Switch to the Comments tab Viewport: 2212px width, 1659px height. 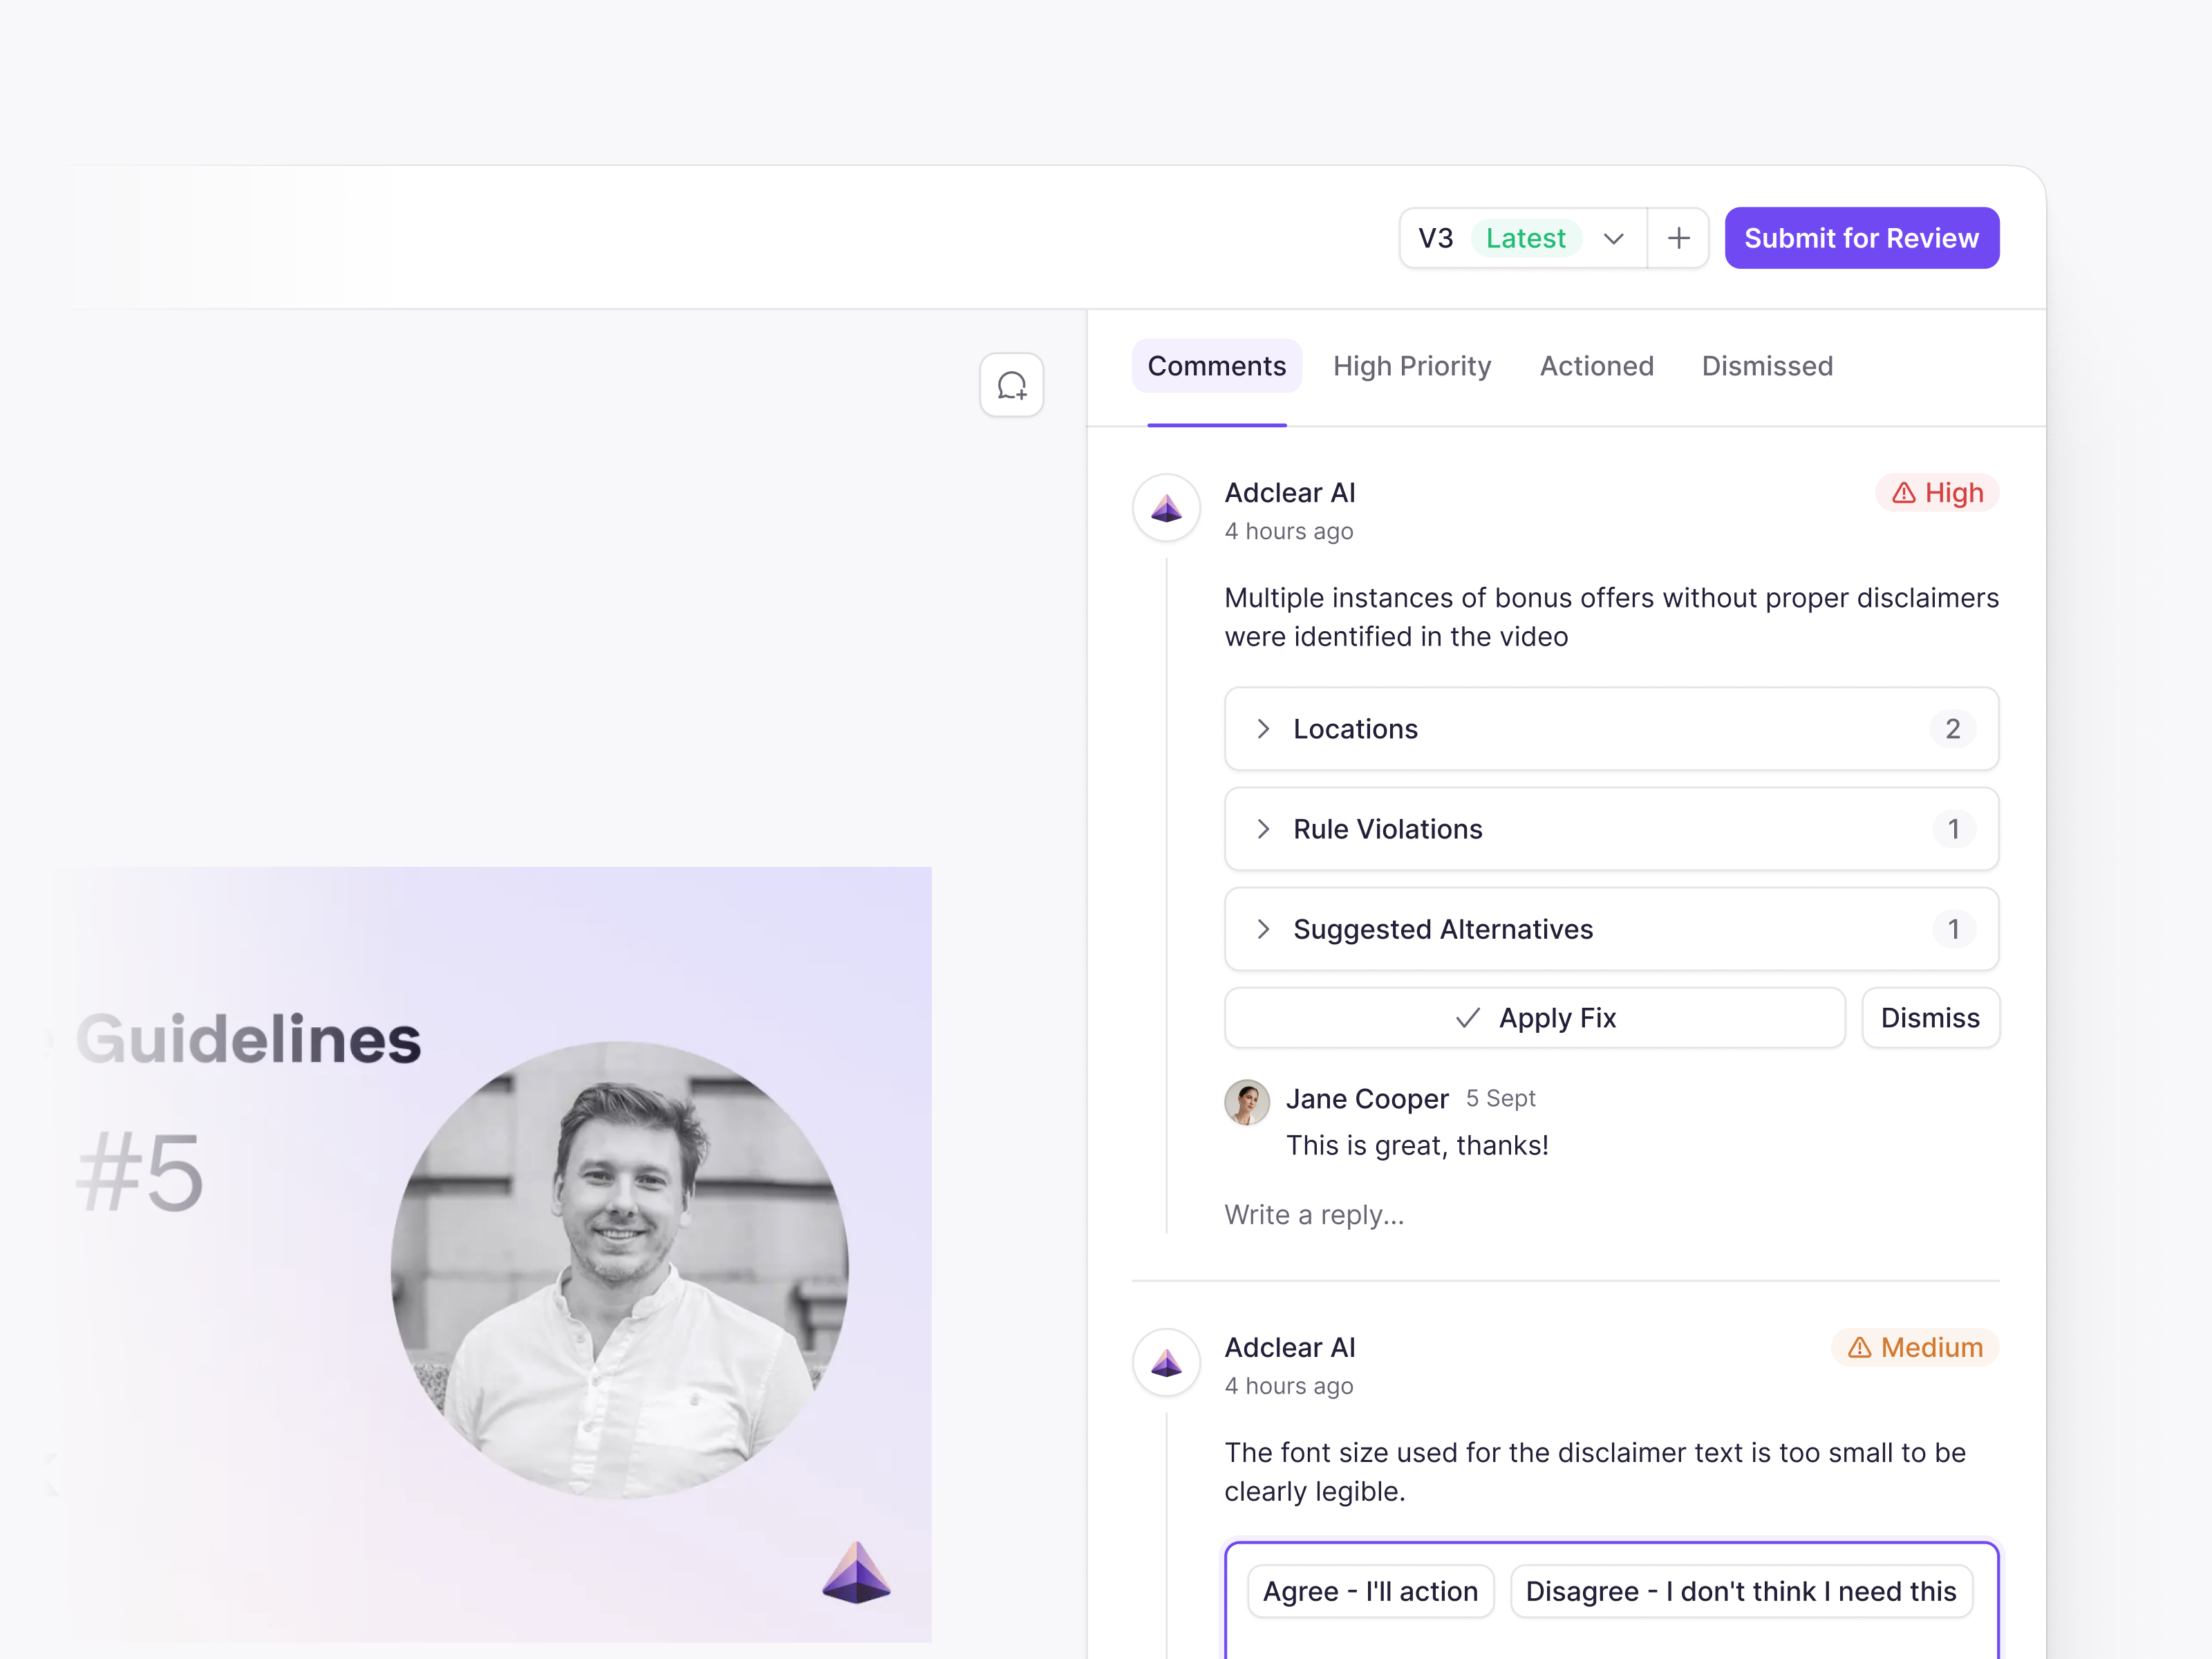[x=1216, y=366]
